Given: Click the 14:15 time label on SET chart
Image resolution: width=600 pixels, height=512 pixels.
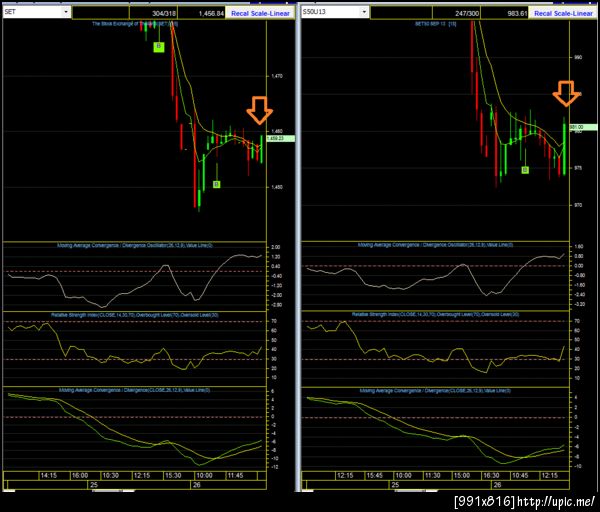Looking at the screenshot, I should click(x=49, y=476).
